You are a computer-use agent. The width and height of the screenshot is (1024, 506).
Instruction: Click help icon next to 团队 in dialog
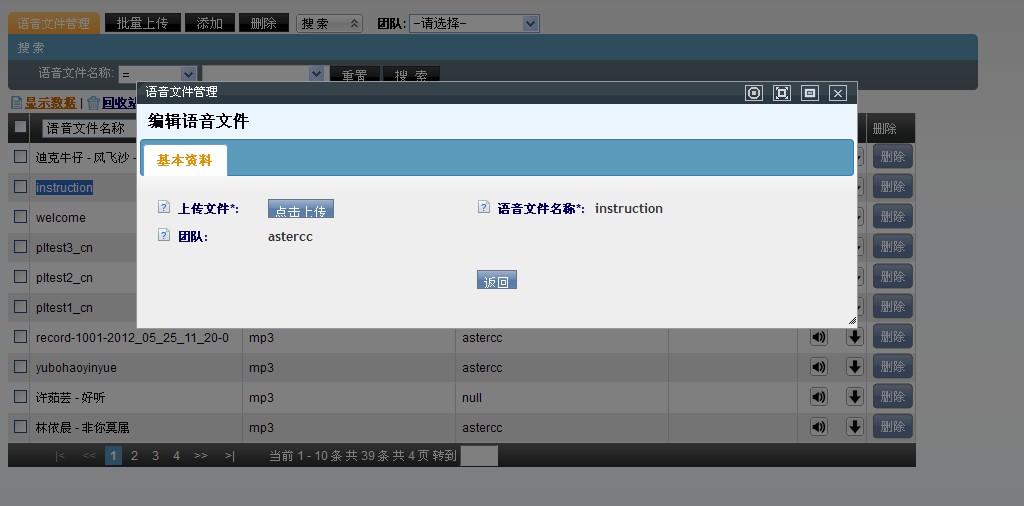(x=164, y=236)
